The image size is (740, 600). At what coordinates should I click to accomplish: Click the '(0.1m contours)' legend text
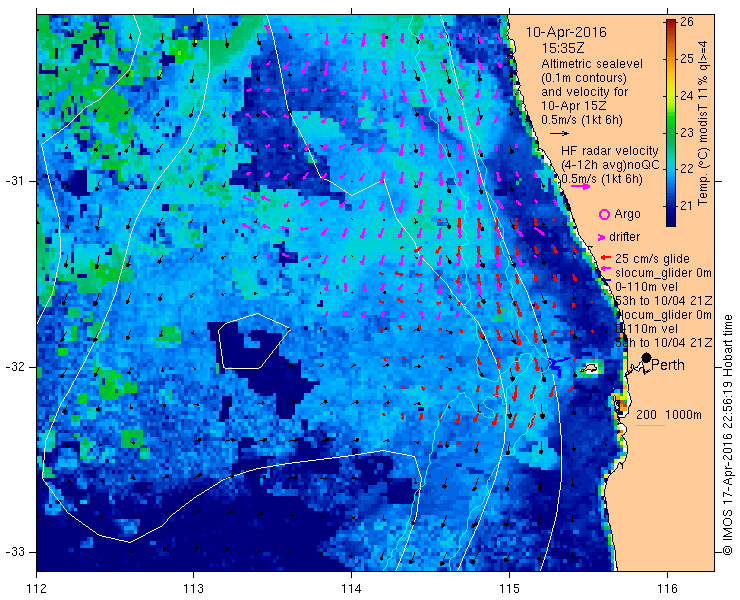(584, 77)
